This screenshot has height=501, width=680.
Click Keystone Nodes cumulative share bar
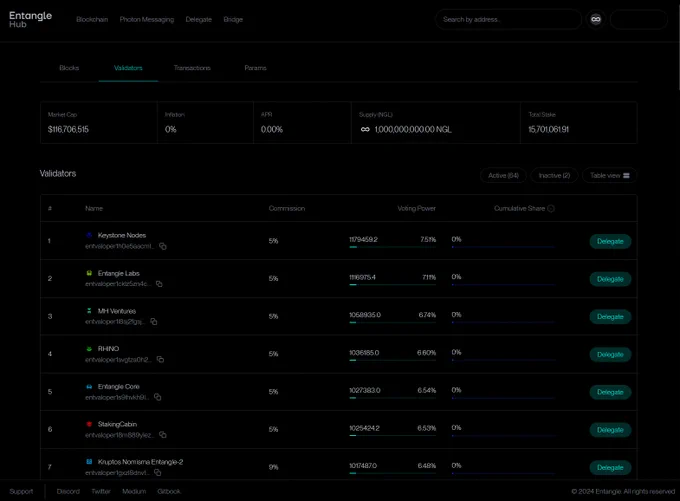[503, 247]
